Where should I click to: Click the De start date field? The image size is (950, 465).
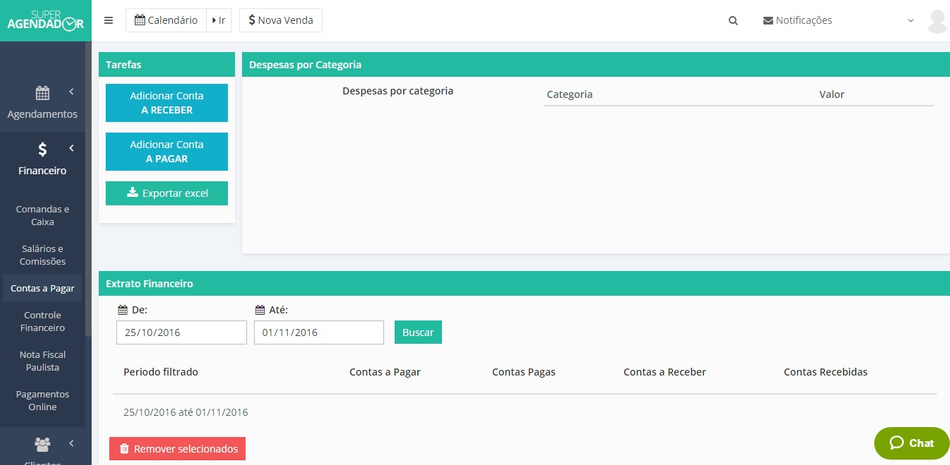click(181, 332)
